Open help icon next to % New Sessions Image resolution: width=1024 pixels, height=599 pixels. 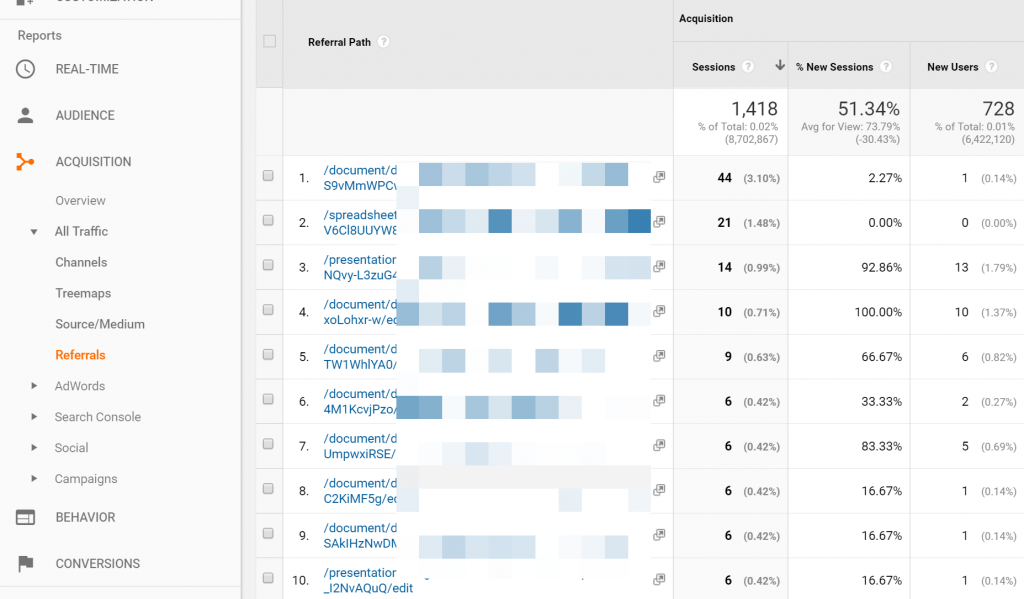[886, 67]
